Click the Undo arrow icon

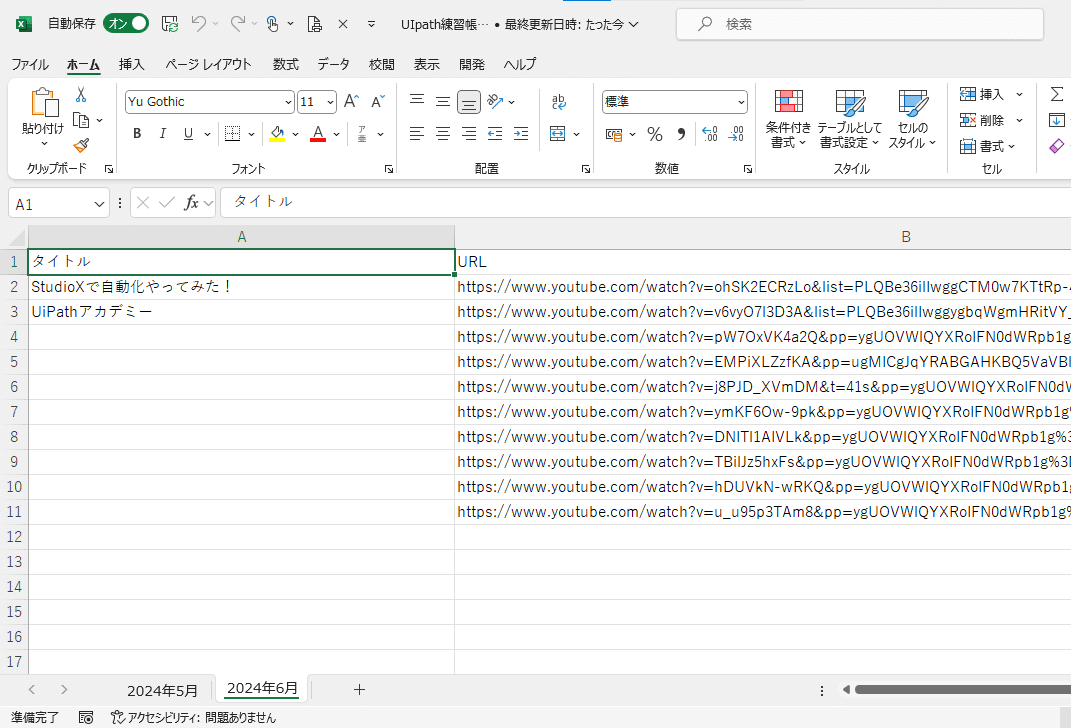199,24
